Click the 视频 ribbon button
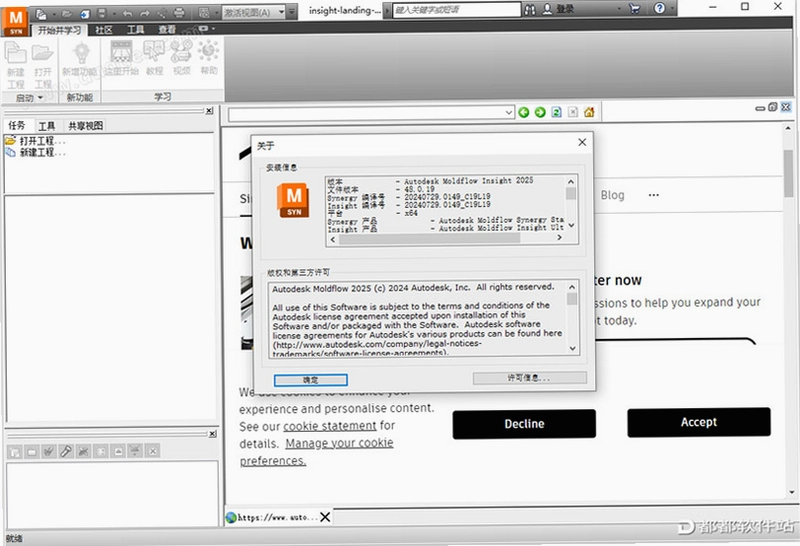The width and height of the screenshot is (800, 546). pyautogui.click(x=181, y=59)
